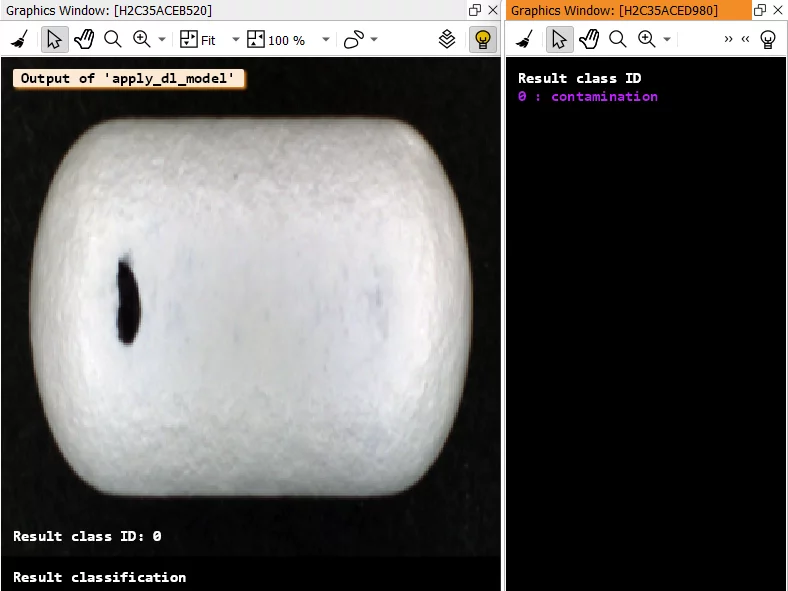Select the hand pan tool in right window
The image size is (788, 591).
(589, 40)
